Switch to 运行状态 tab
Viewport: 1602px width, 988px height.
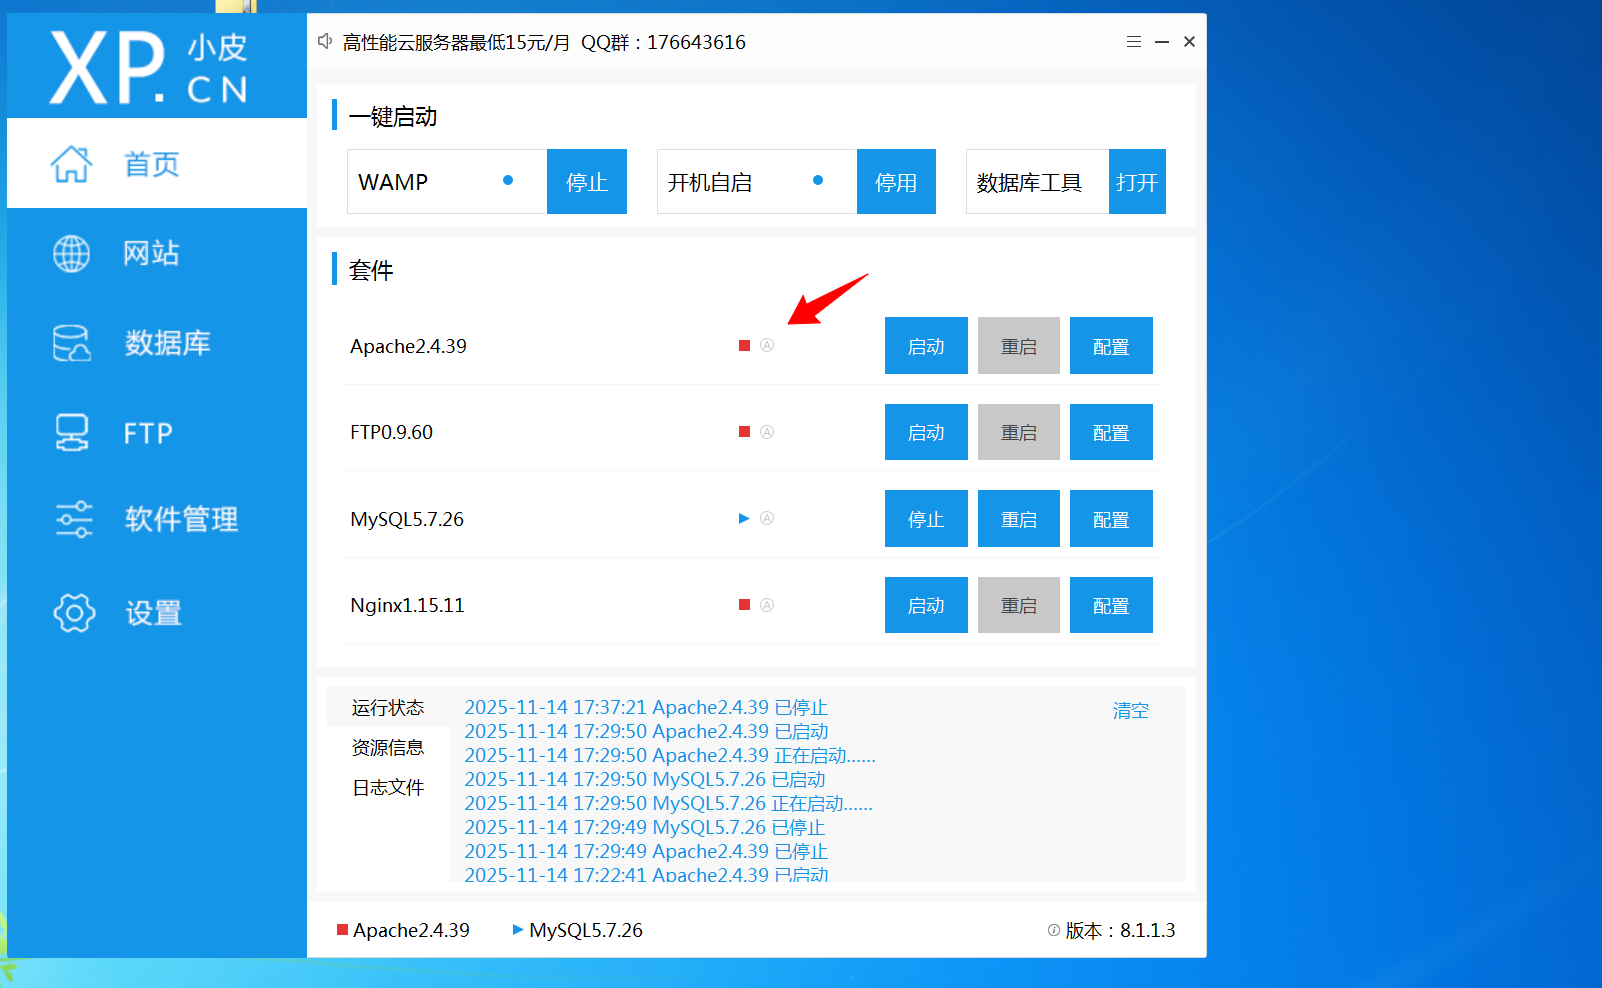pyautogui.click(x=388, y=707)
